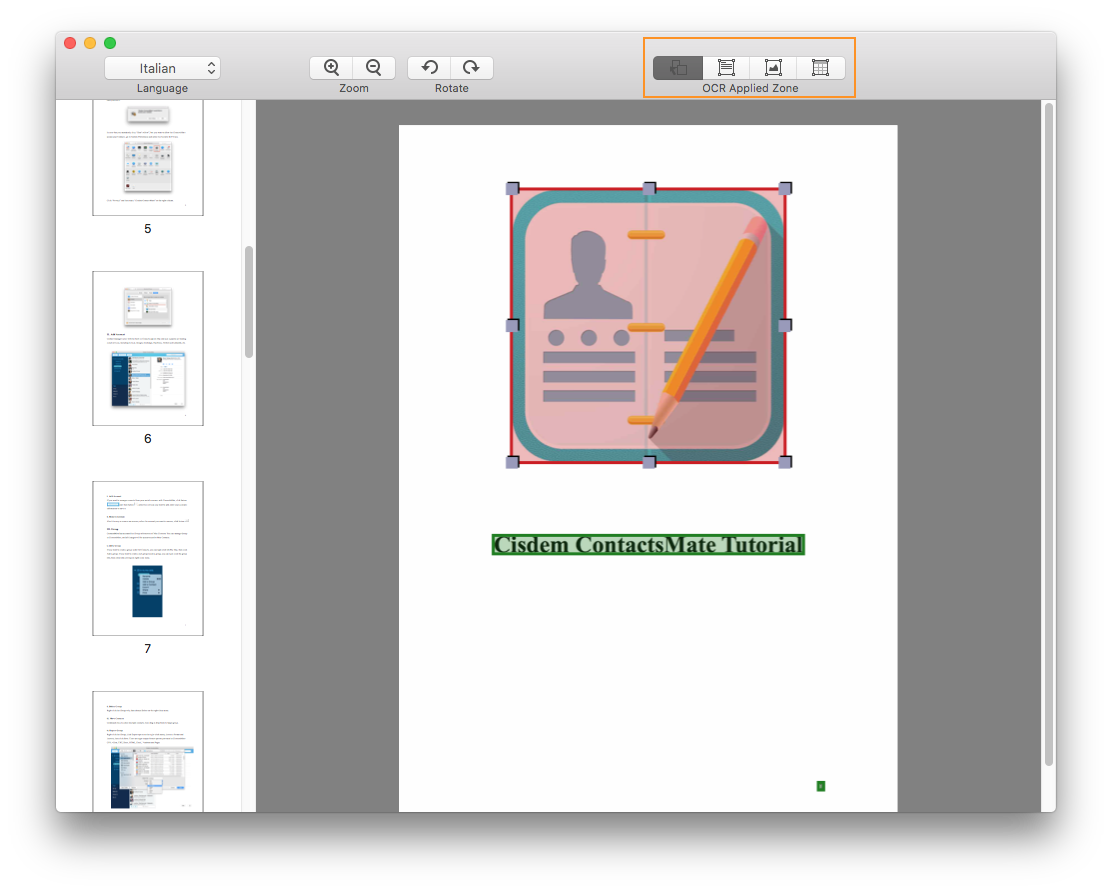Click the right-middle handle of image zone
1112x892 pixels.
pyautogui.click(x=785, y=325)
